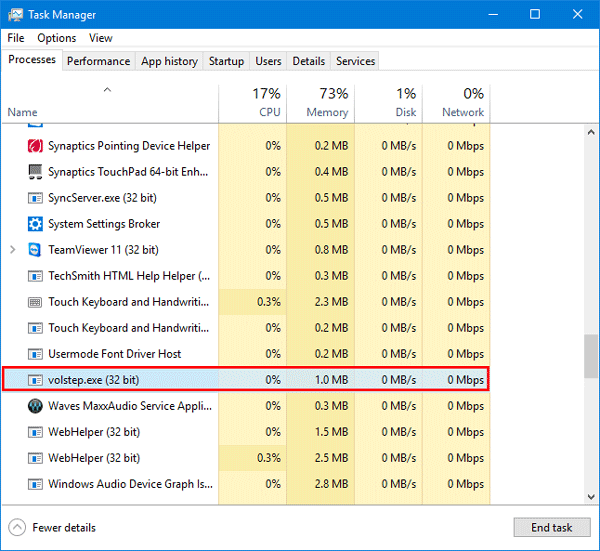Click the Usermode Font Driver Host icon
This screenshot has width=600, height=551.
click(x=35, y=354)
